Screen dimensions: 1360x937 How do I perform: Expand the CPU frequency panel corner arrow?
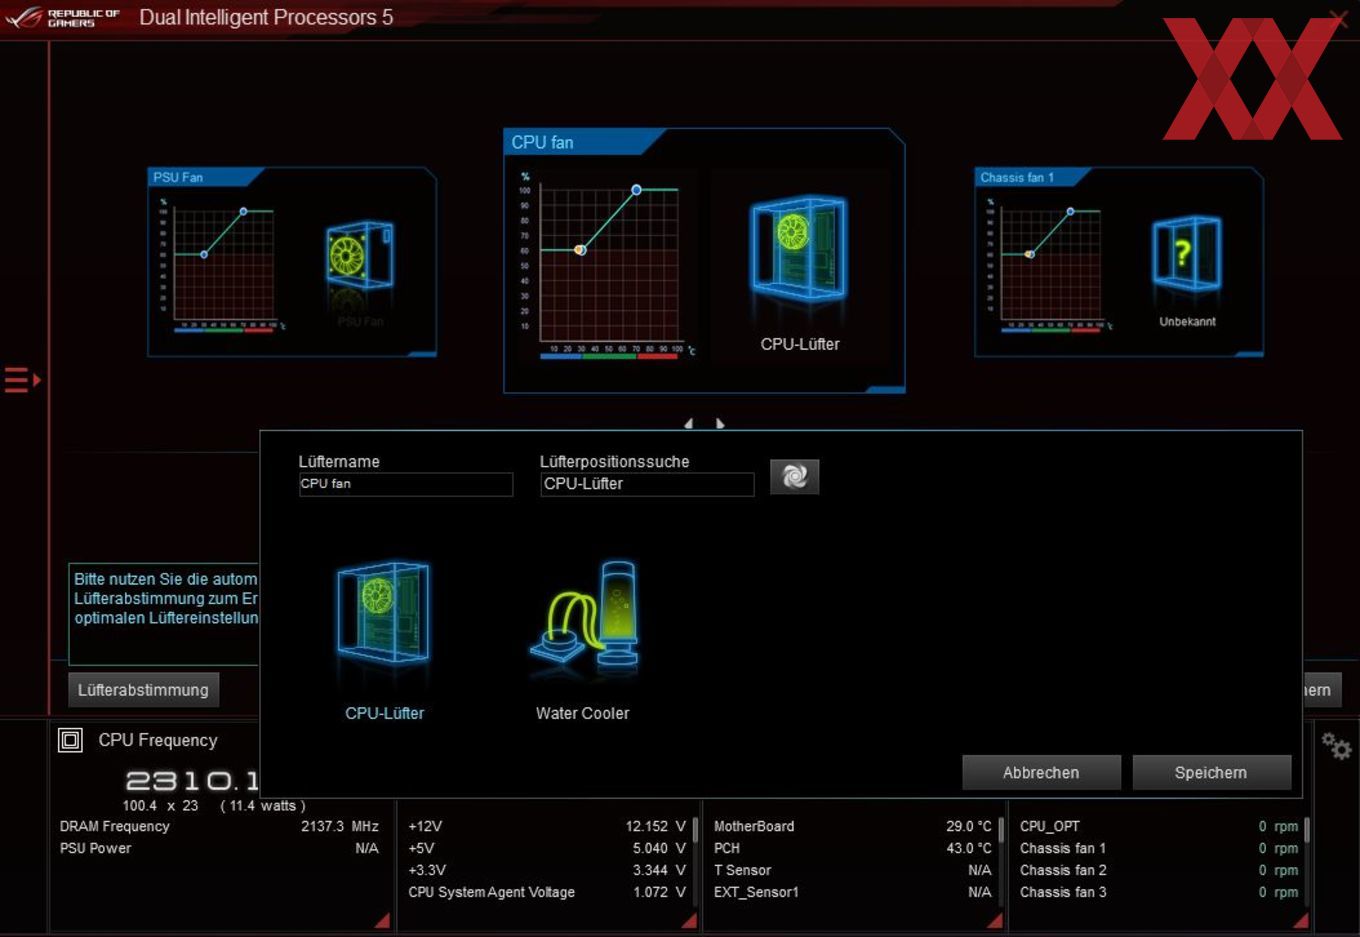tap(382, 920)
